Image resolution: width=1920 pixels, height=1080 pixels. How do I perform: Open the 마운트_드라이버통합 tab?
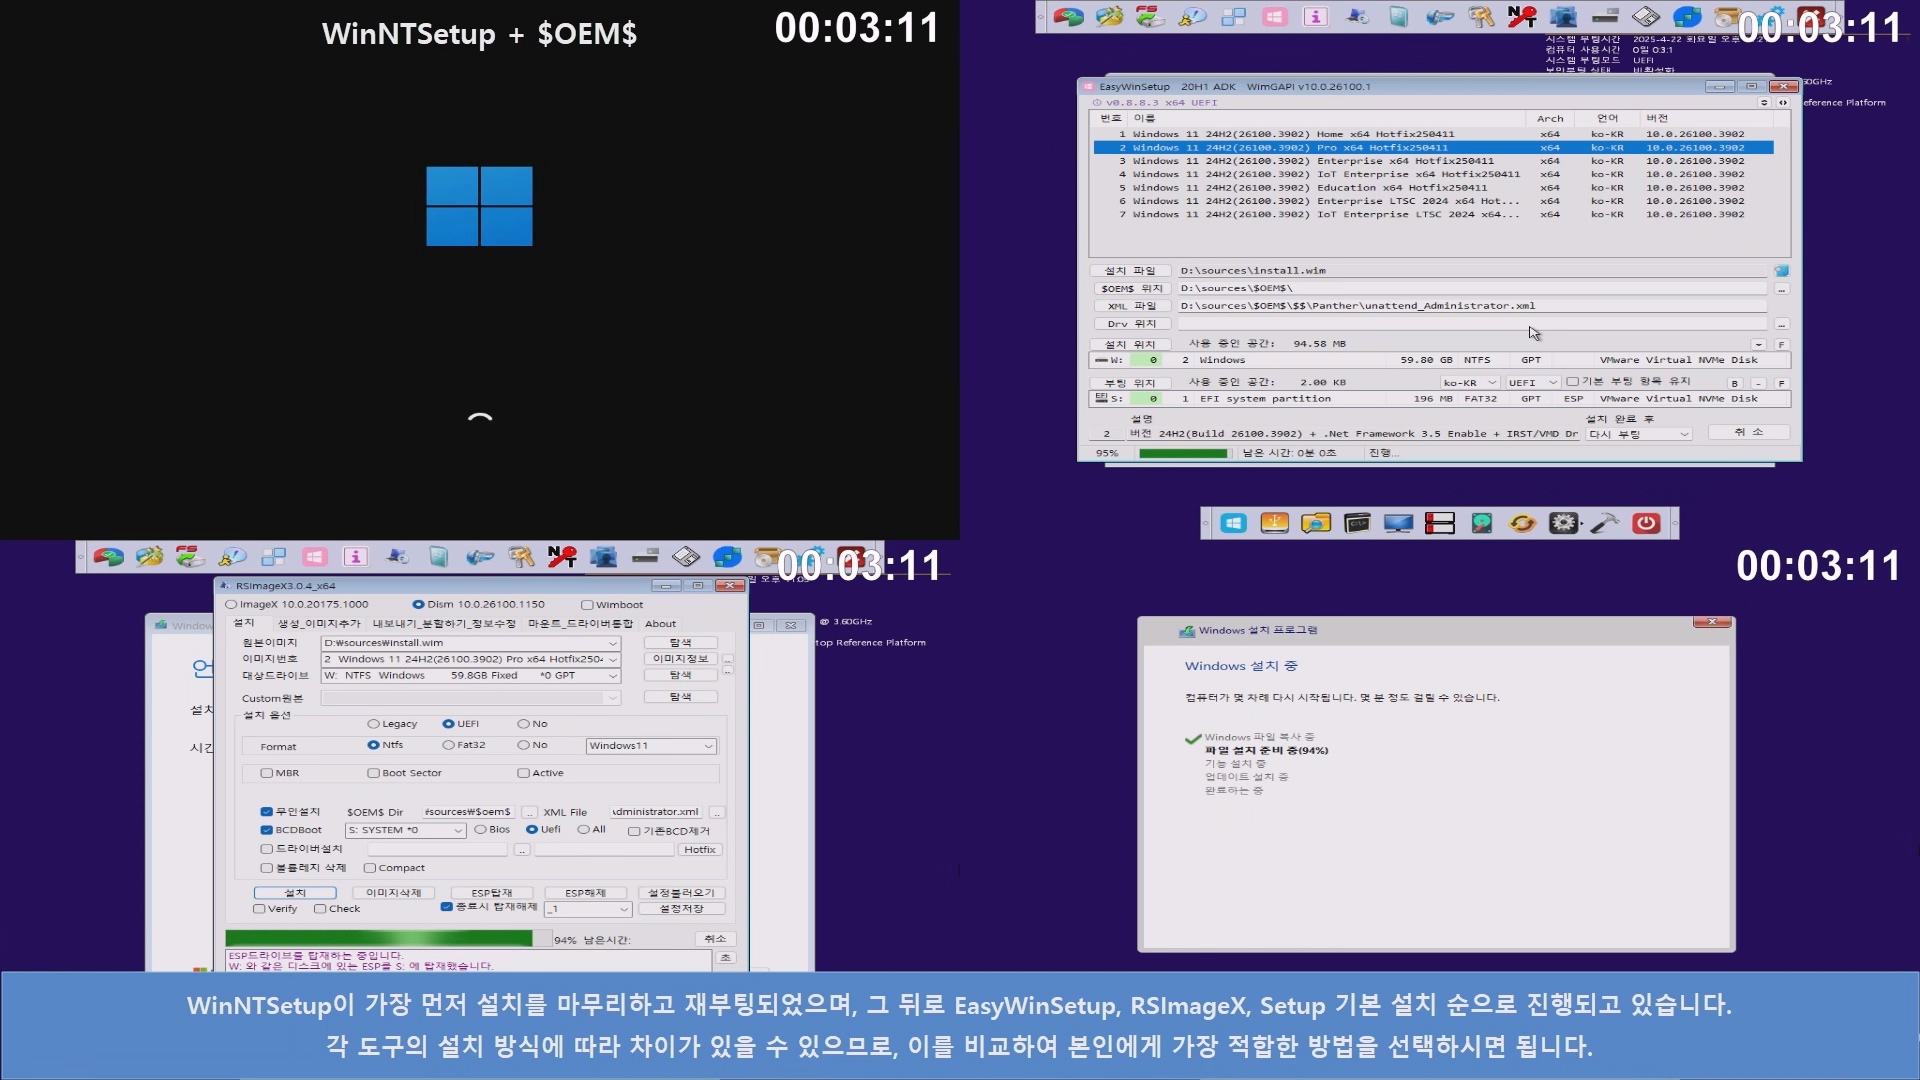(x=580, y=624)
